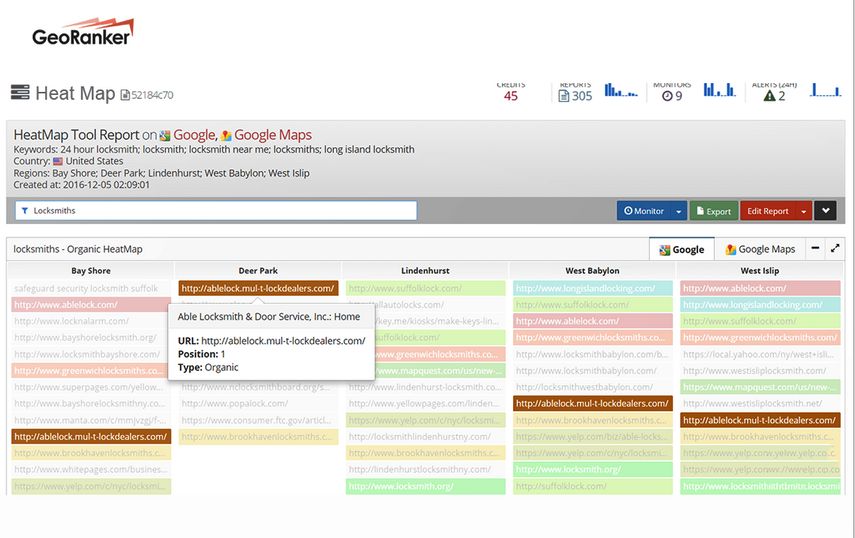Viewport: 855px width, 538px height.
Task: Open the monitors bar chart
Action: coord(719,90)
